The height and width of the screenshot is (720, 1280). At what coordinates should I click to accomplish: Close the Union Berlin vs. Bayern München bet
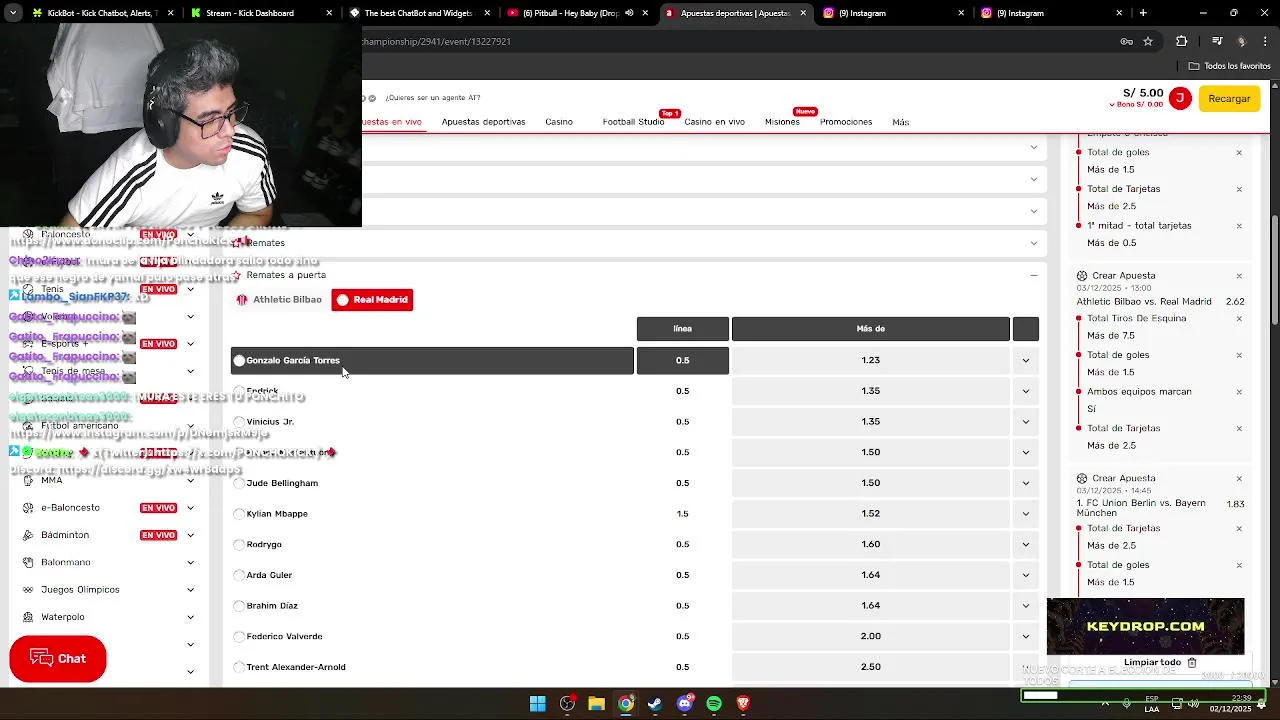1239,479
